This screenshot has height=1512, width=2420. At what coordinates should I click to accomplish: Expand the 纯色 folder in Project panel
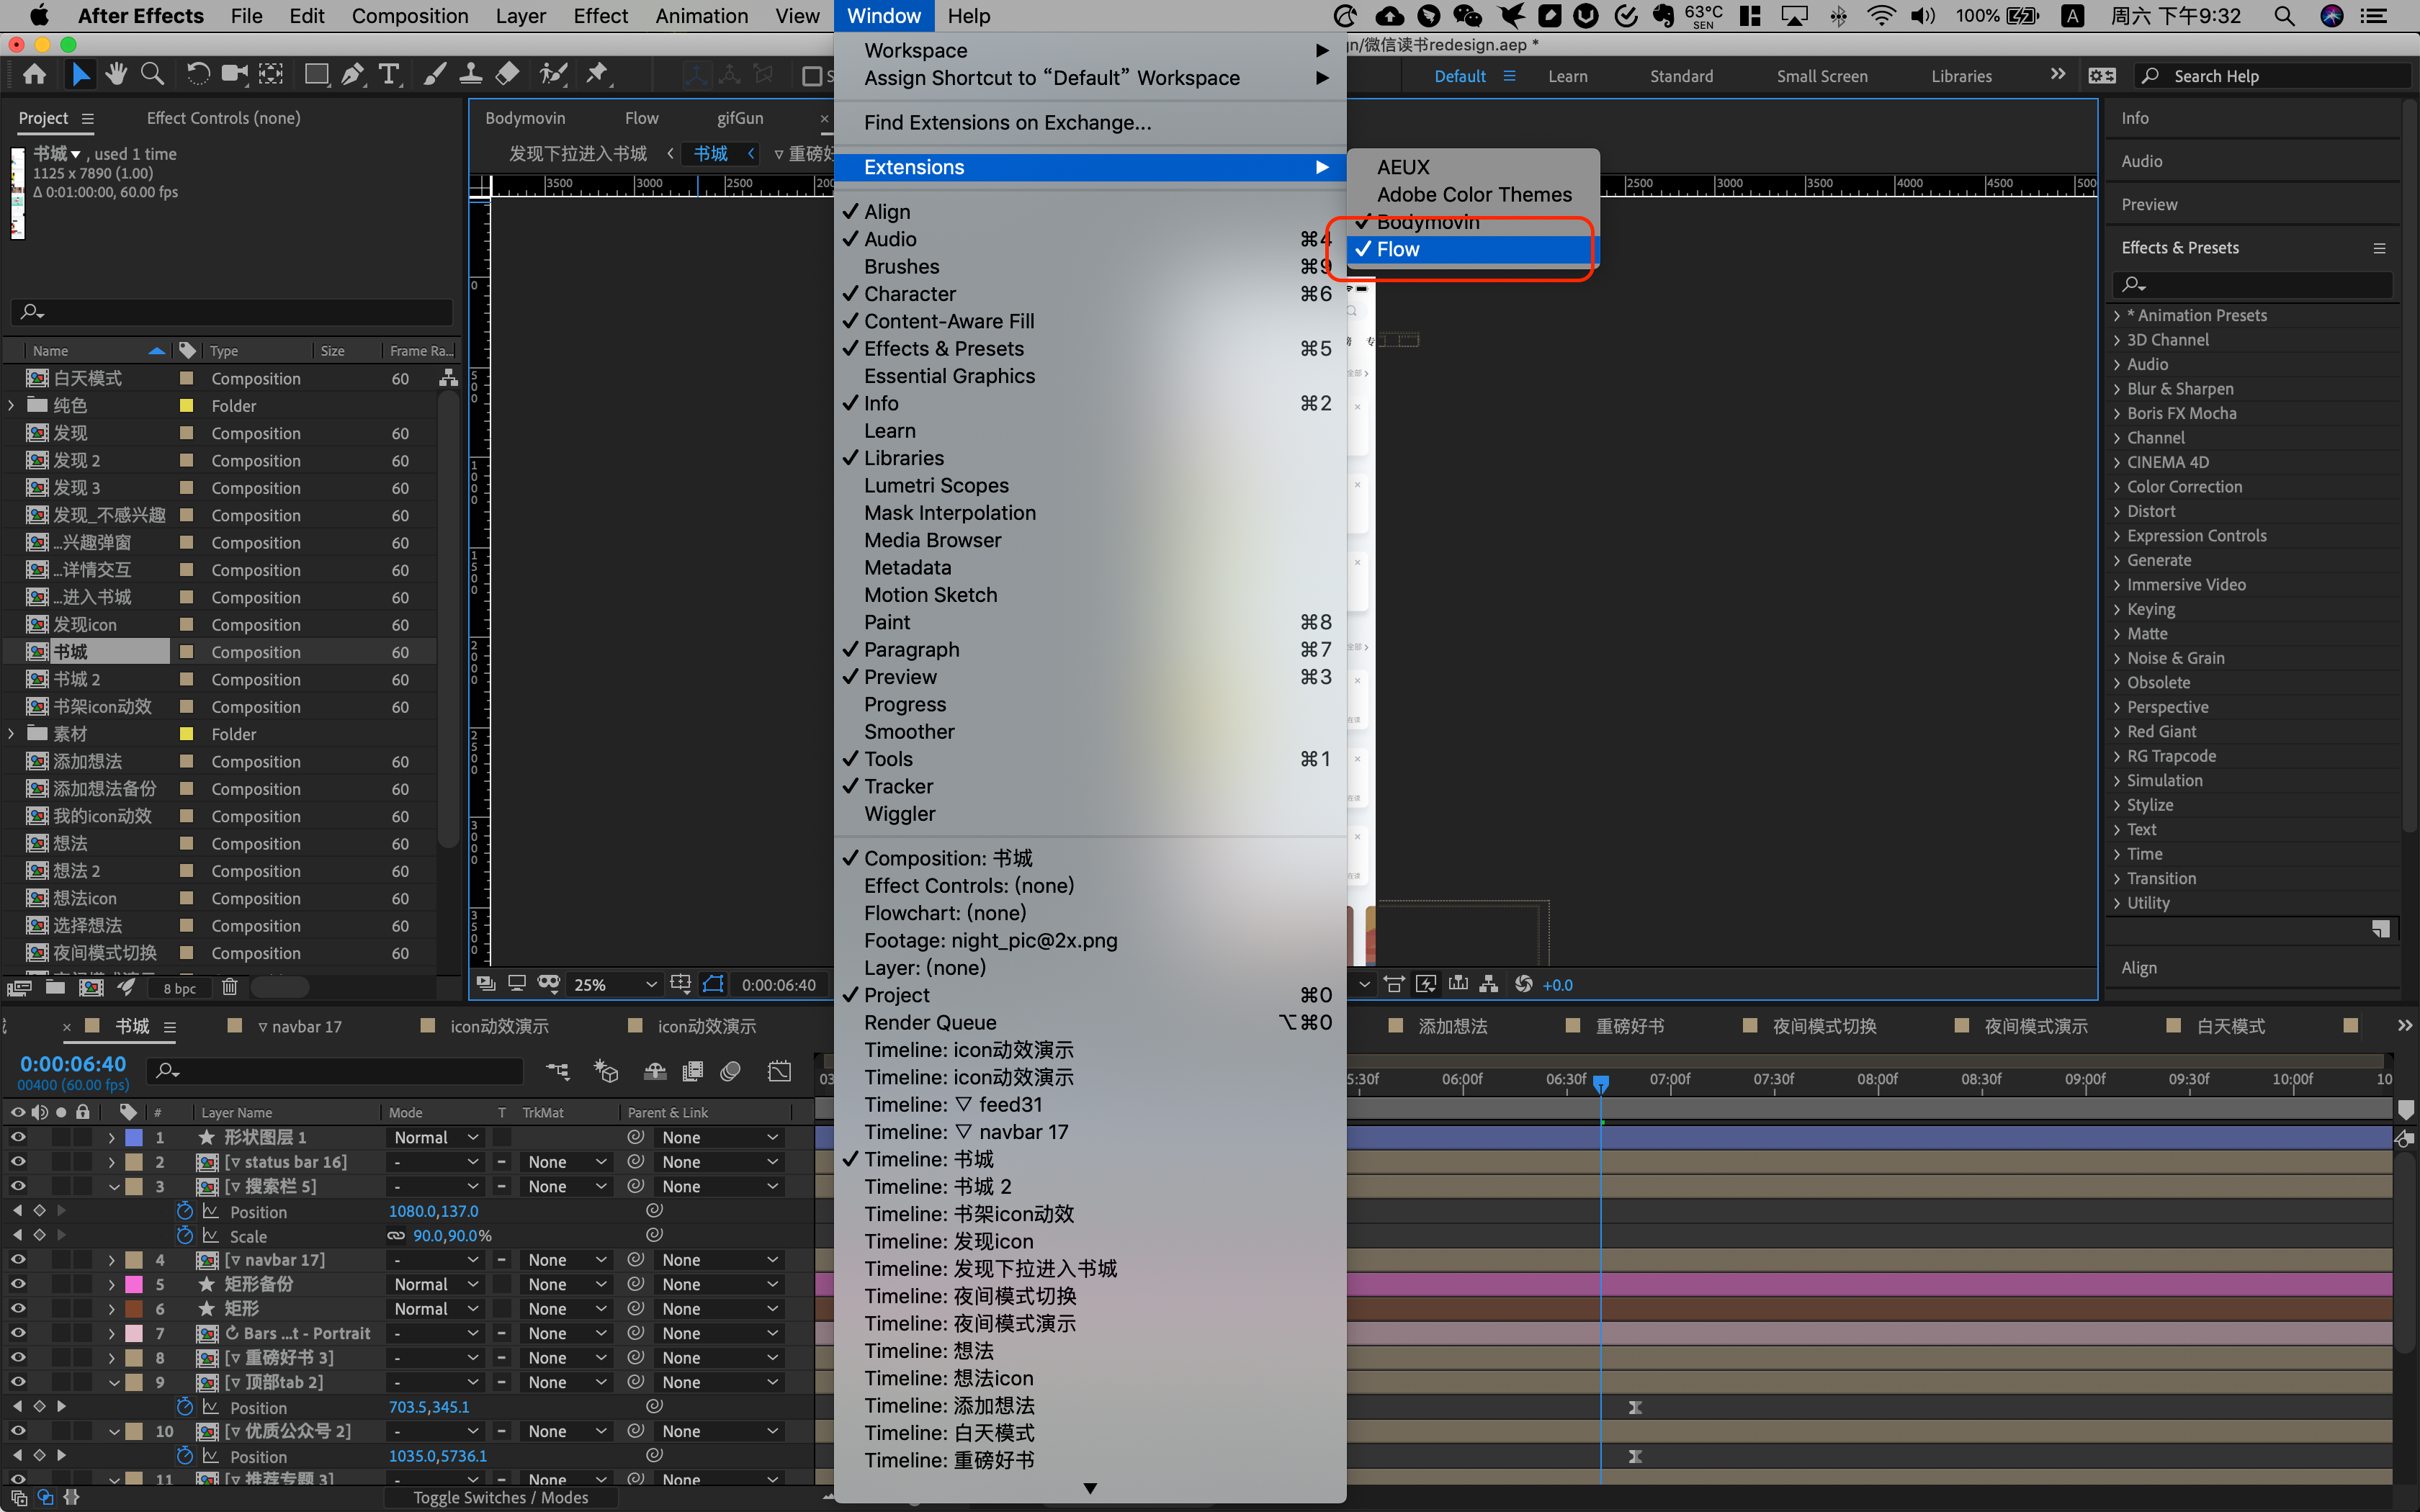pyautogui.click(x=11, y=406)
